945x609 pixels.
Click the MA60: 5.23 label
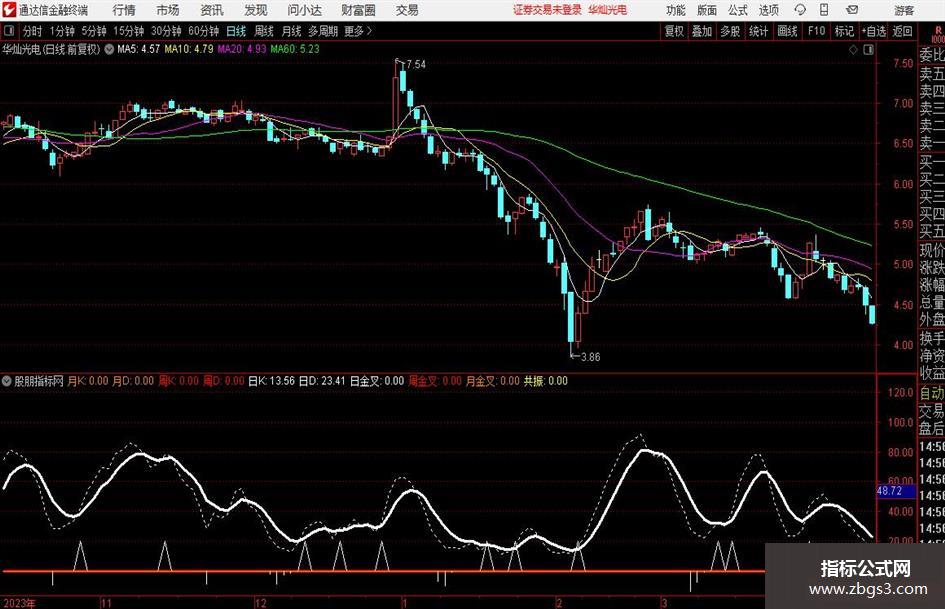pyautogui.click(x=295, y=49)
